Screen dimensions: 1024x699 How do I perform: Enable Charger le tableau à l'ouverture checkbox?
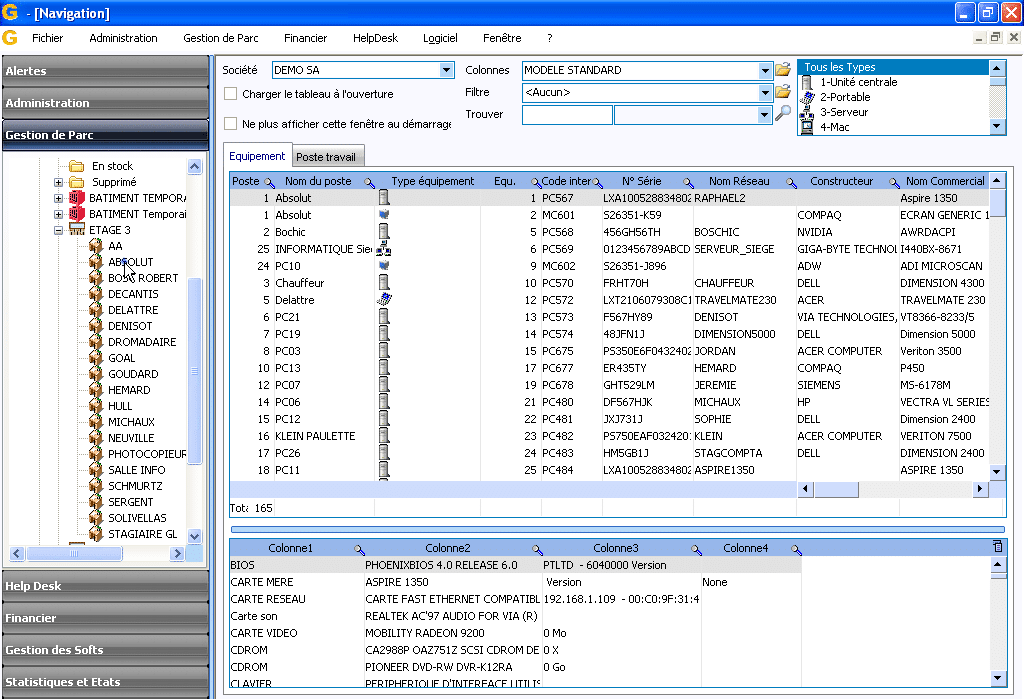pyautogui.click(x=231, y=94)
